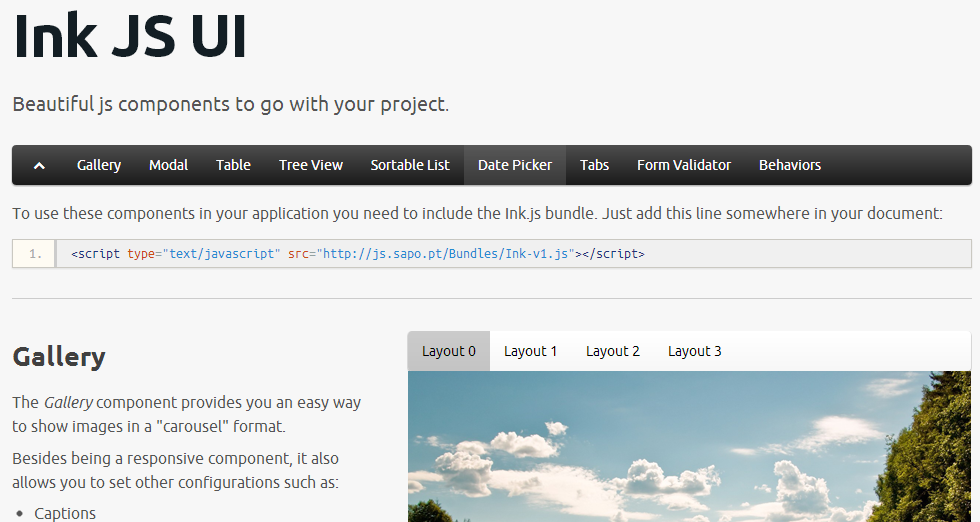Viewport: 980px width, 522px height.
Task: Click the 'Besides being a responsive component' paragraph
Action: click(176, 470)
